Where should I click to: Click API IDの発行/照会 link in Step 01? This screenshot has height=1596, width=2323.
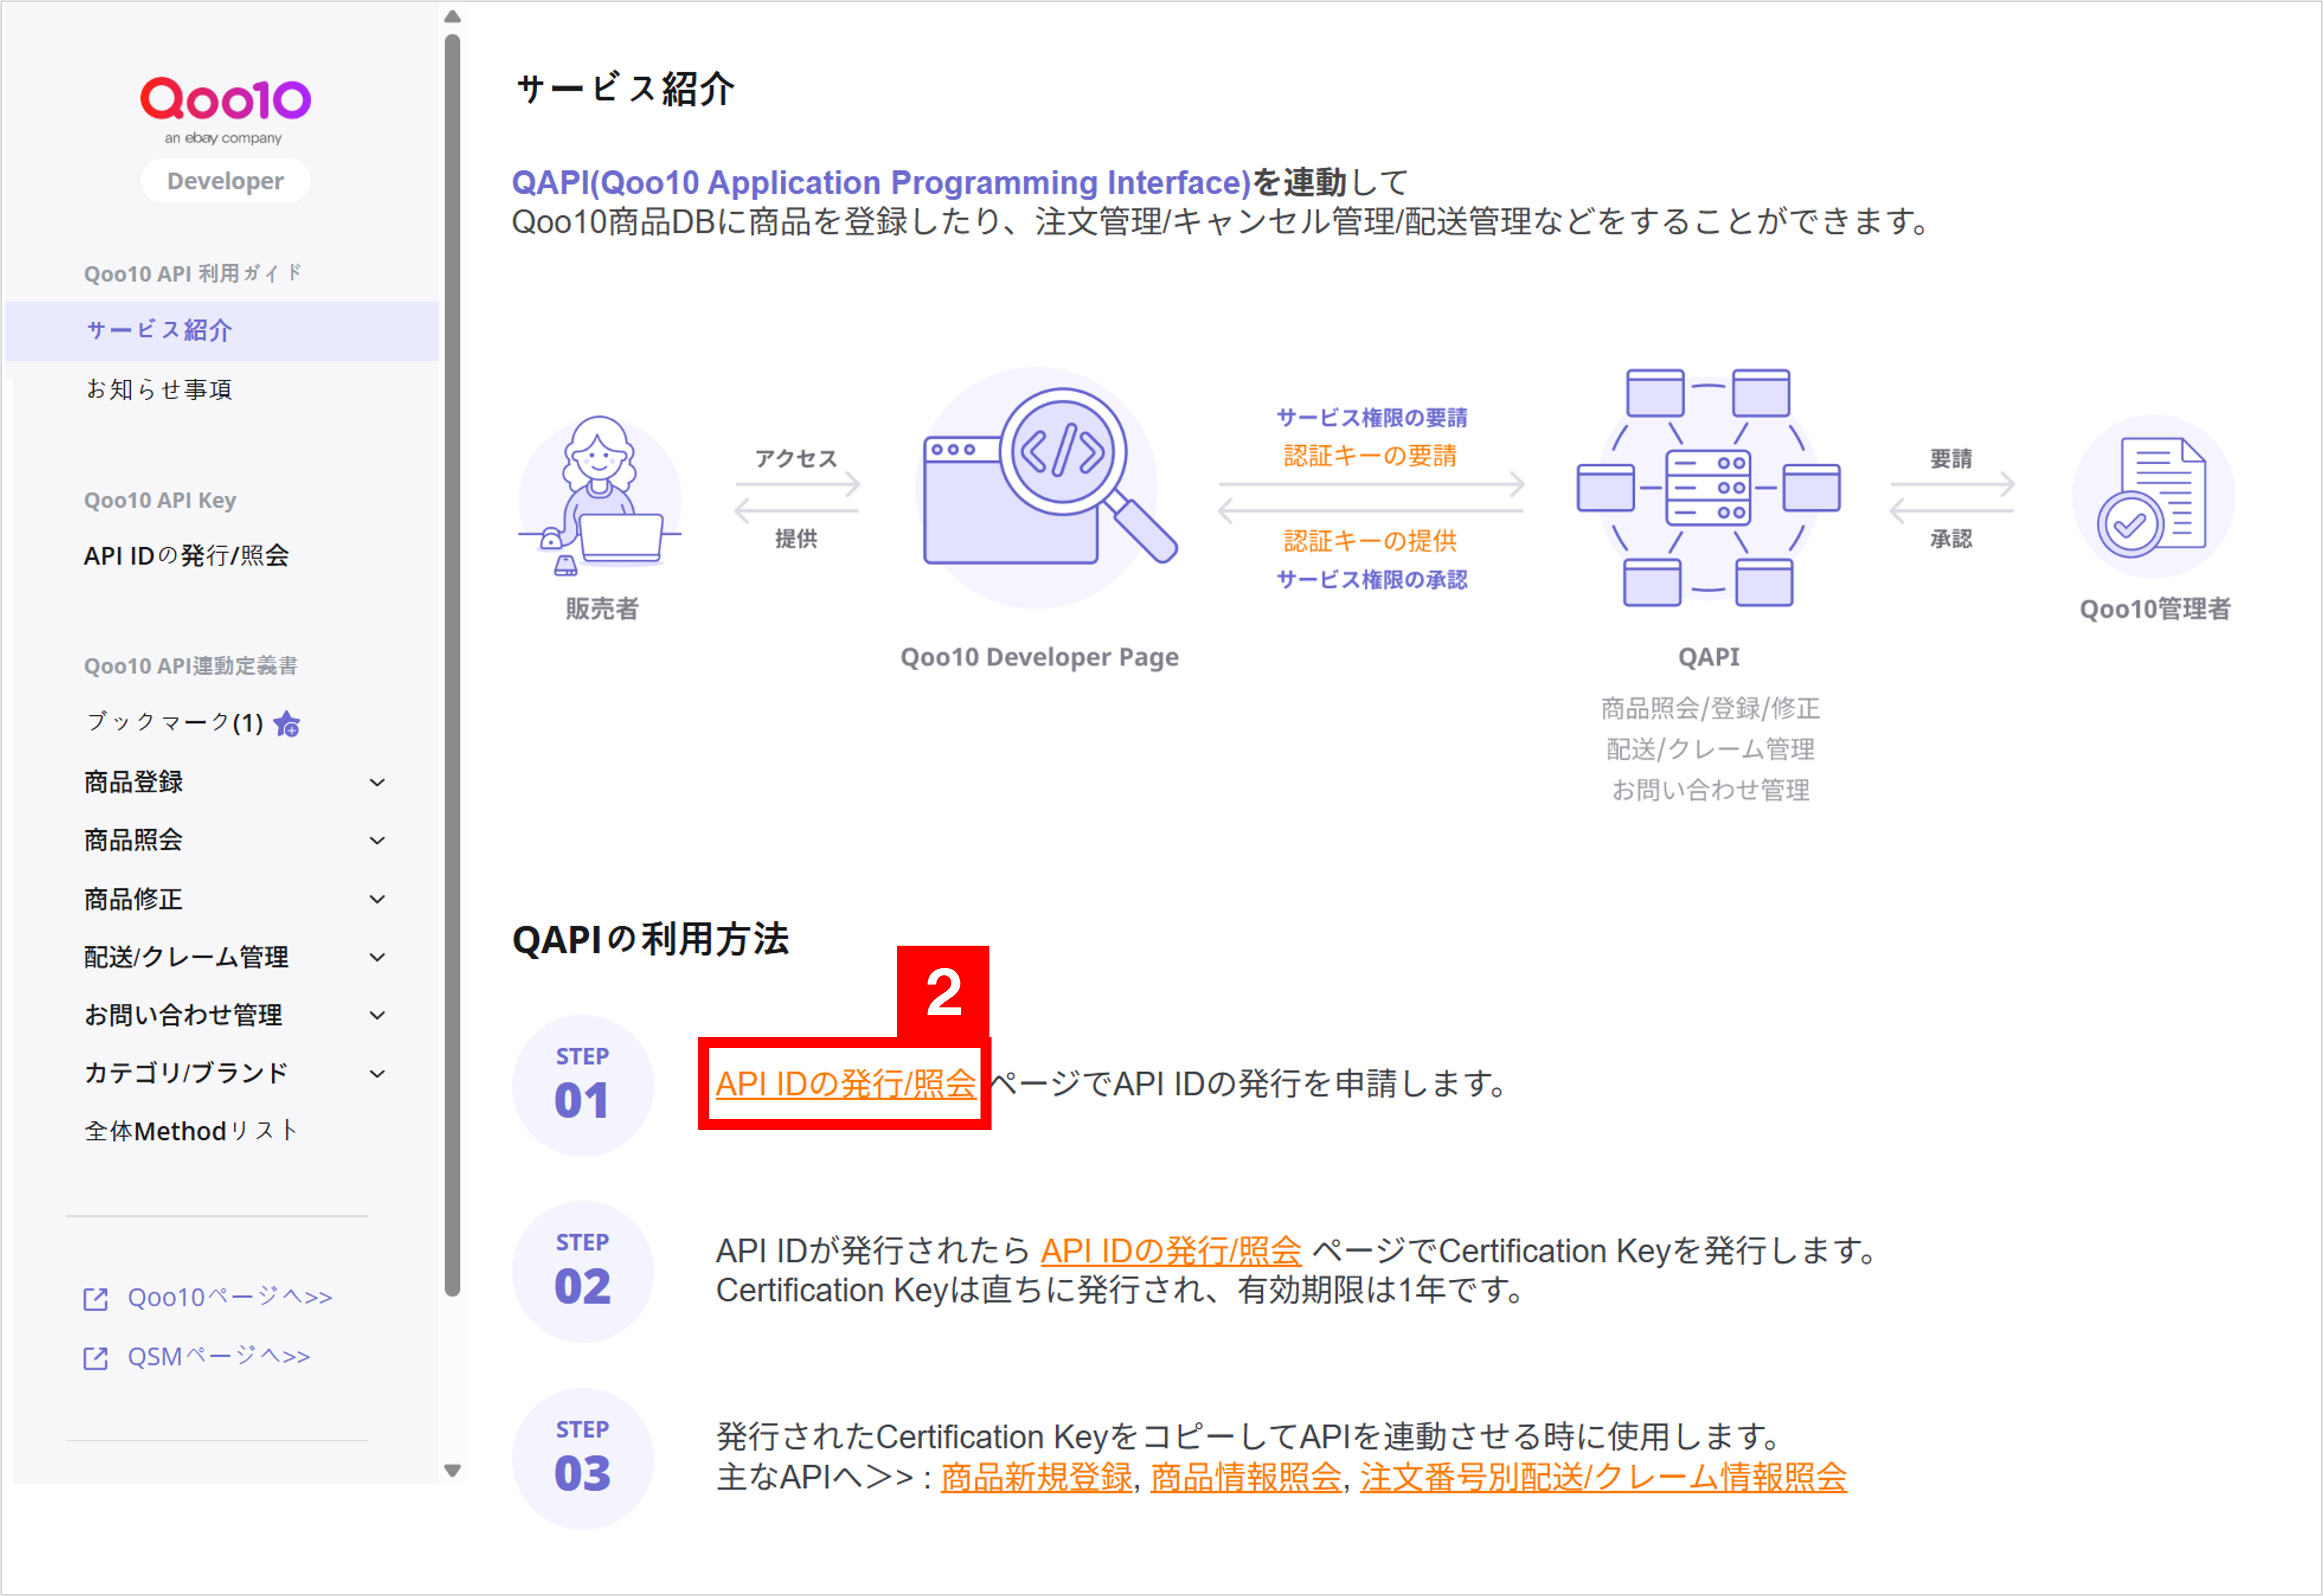point(845,1084)
